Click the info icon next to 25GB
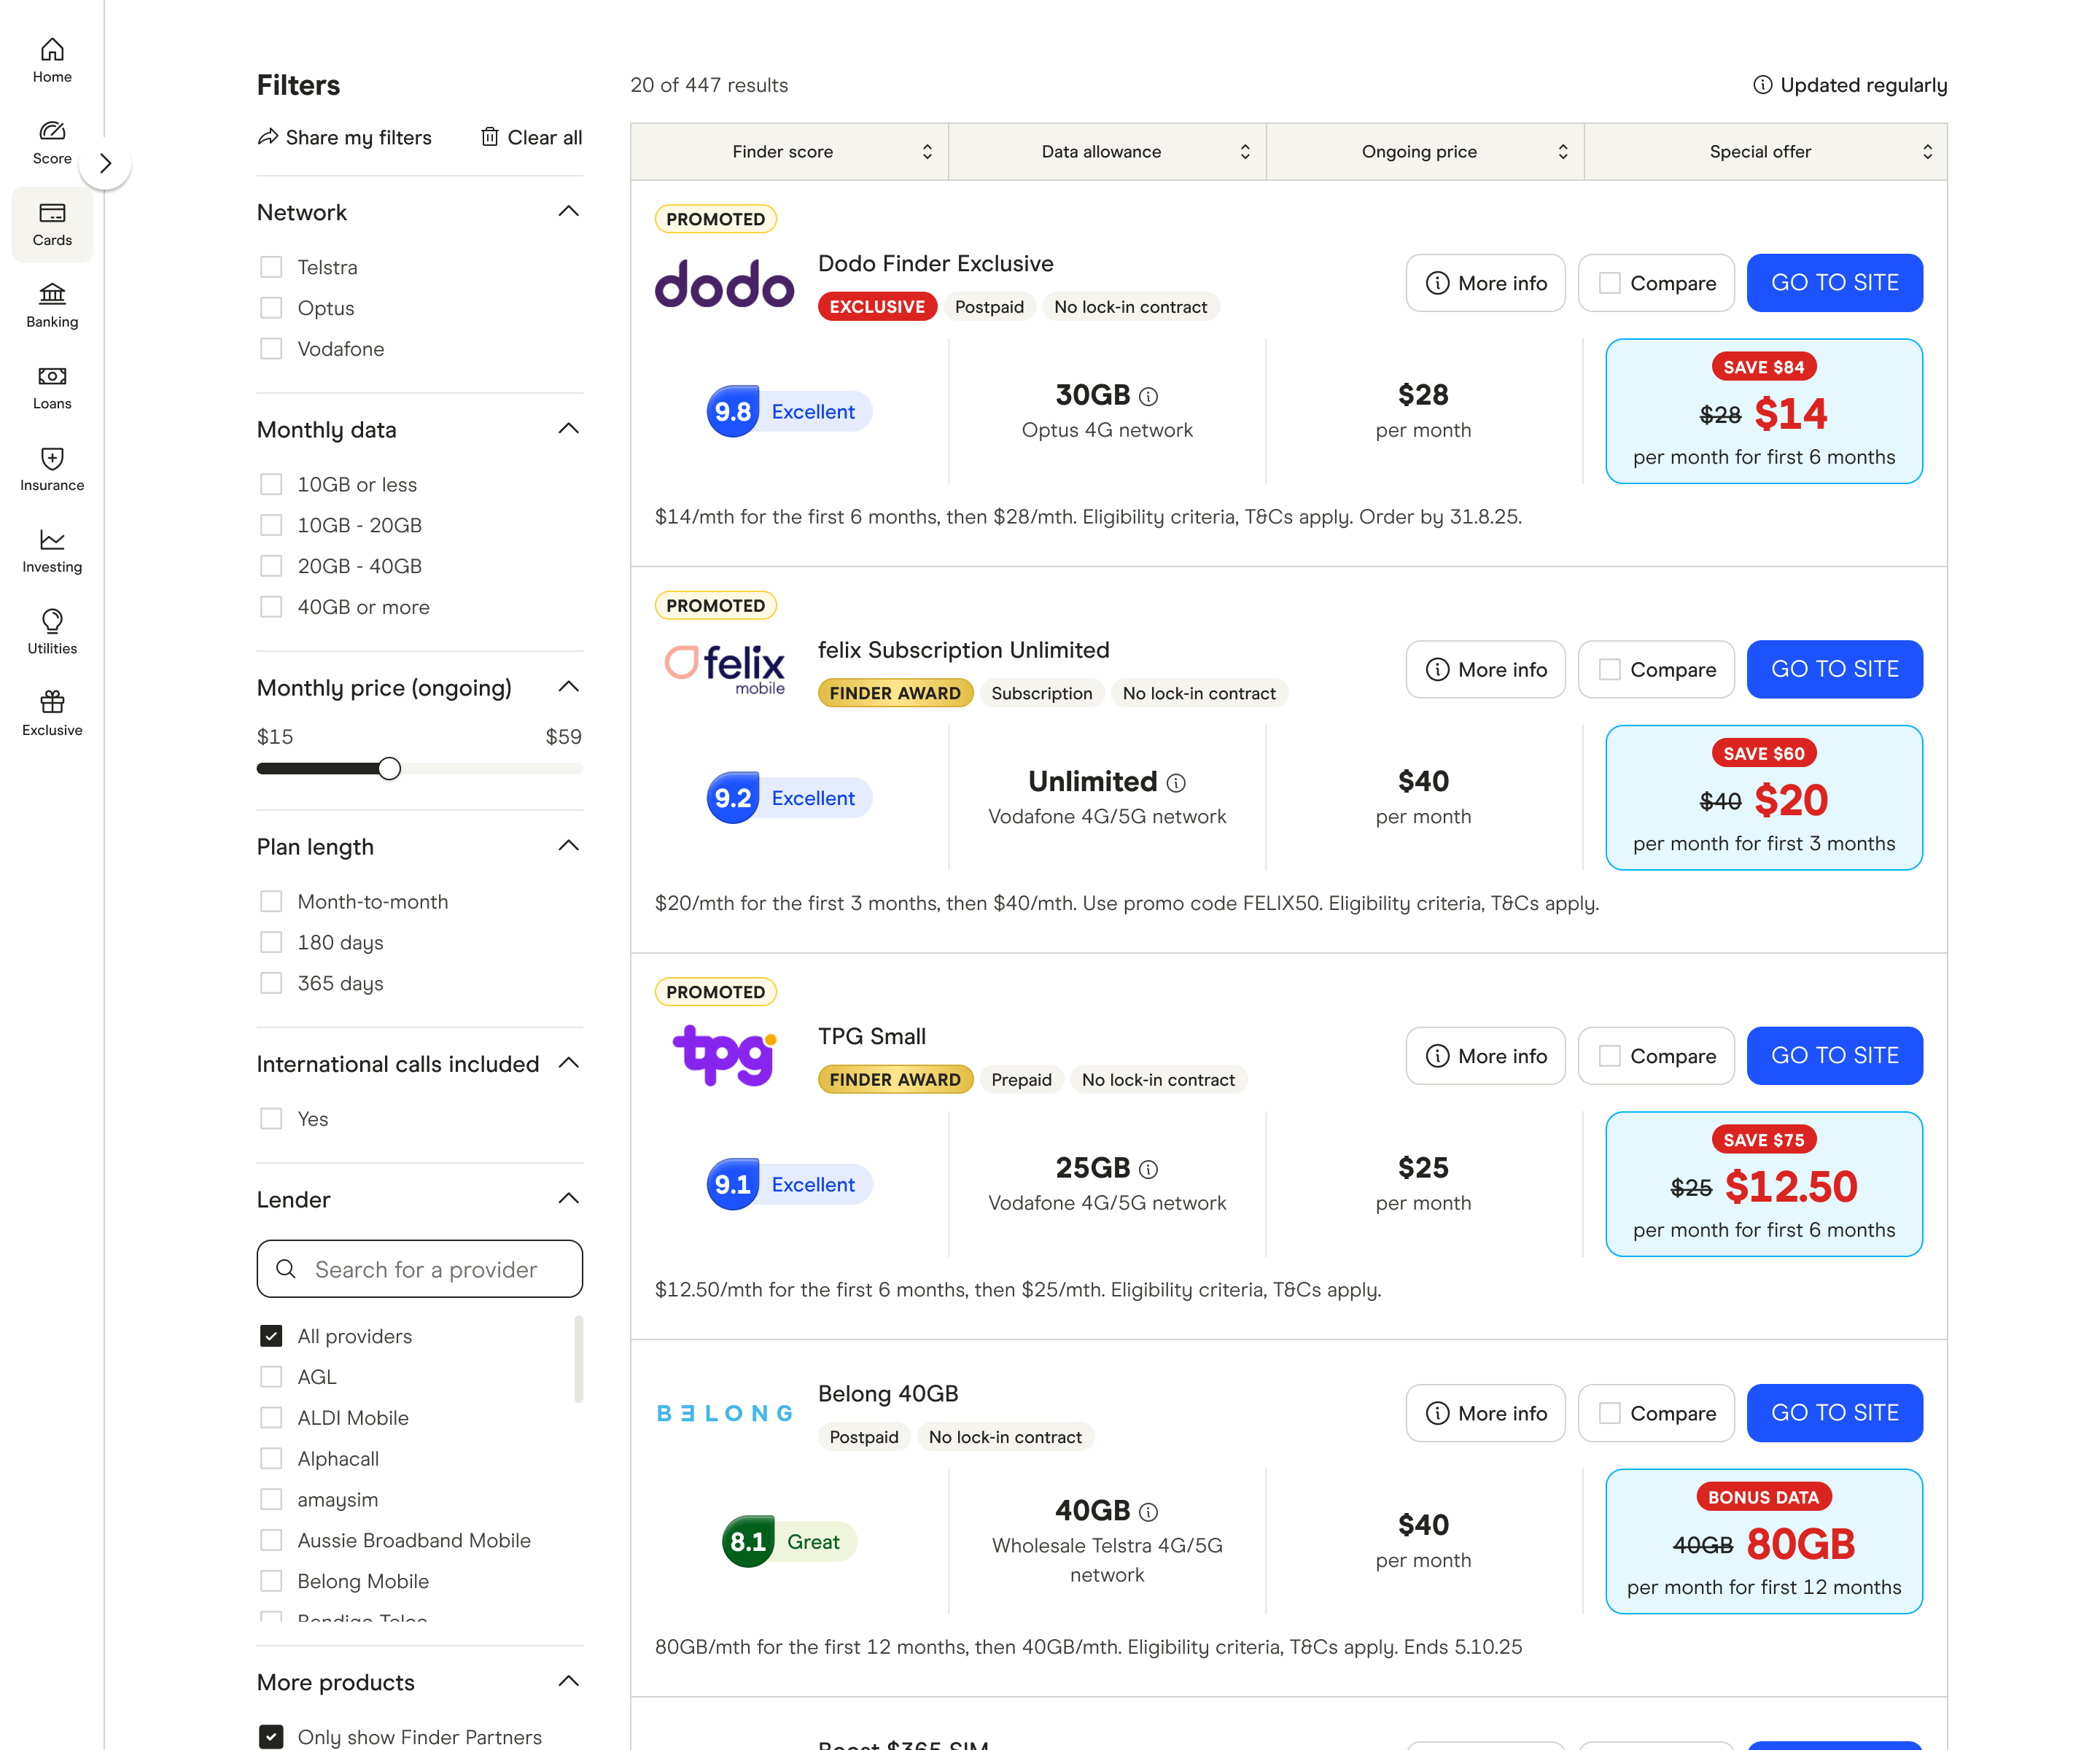This screenshot has height=1750, width=2100. 1149,1169
